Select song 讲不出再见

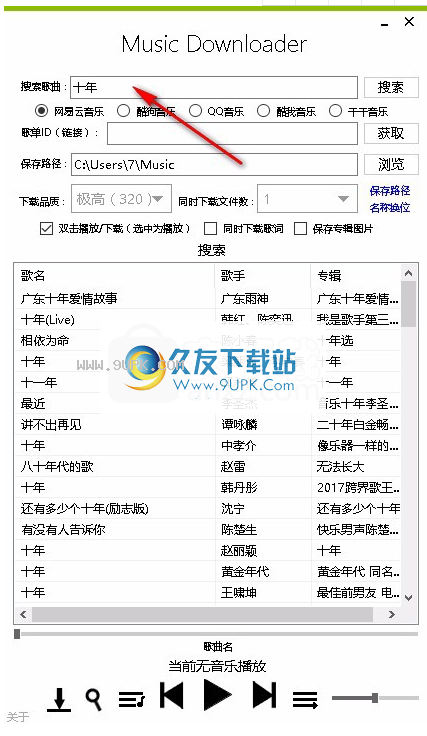click(51, 425)
